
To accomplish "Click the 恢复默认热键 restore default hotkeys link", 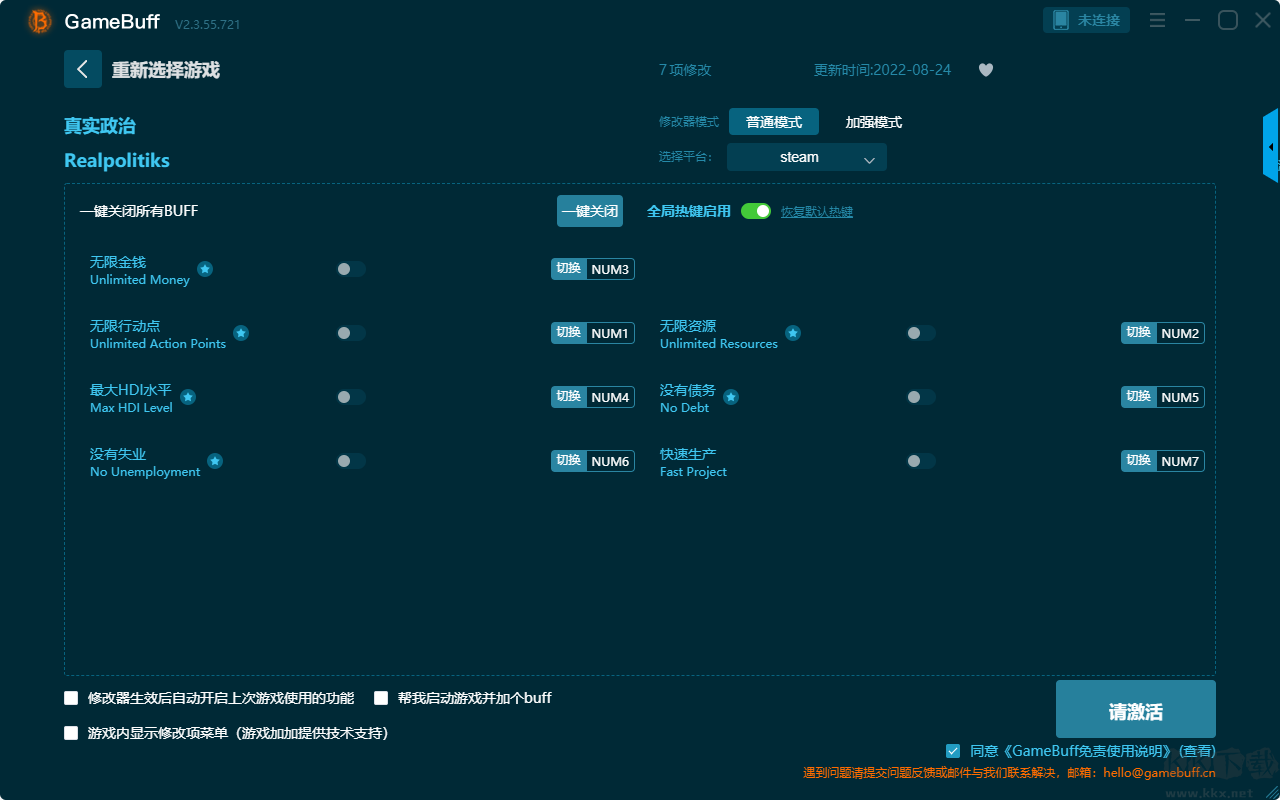I will coord(817,212).
